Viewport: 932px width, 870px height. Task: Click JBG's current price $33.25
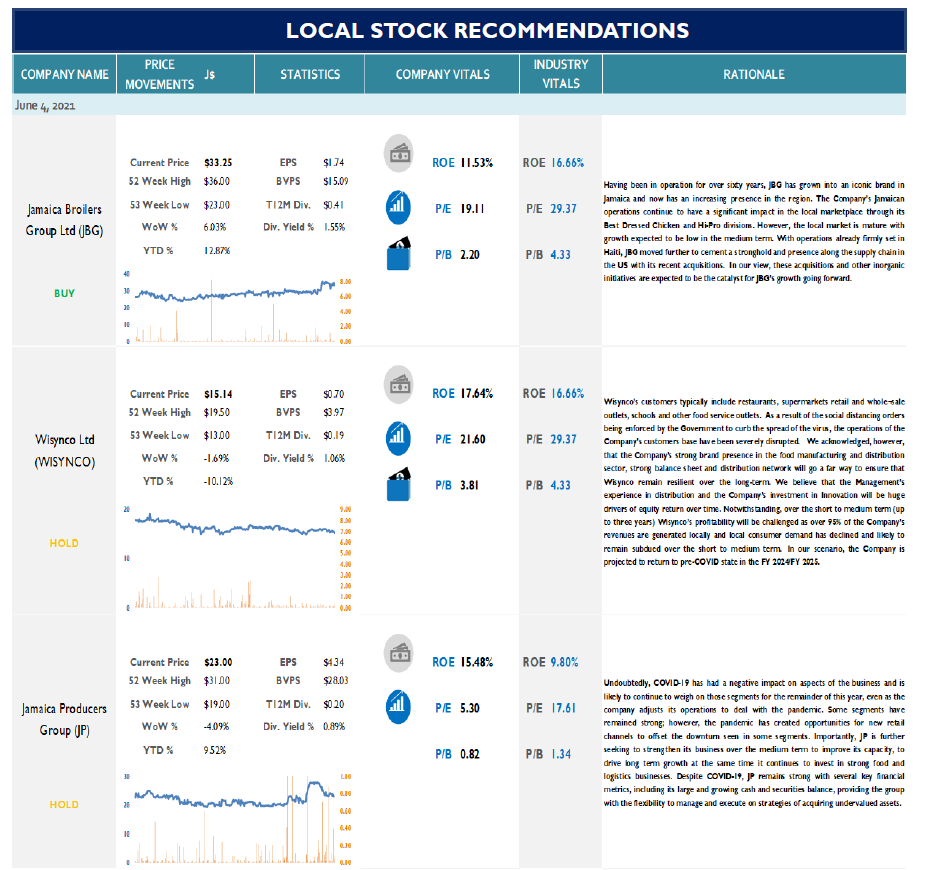(218, 162)
